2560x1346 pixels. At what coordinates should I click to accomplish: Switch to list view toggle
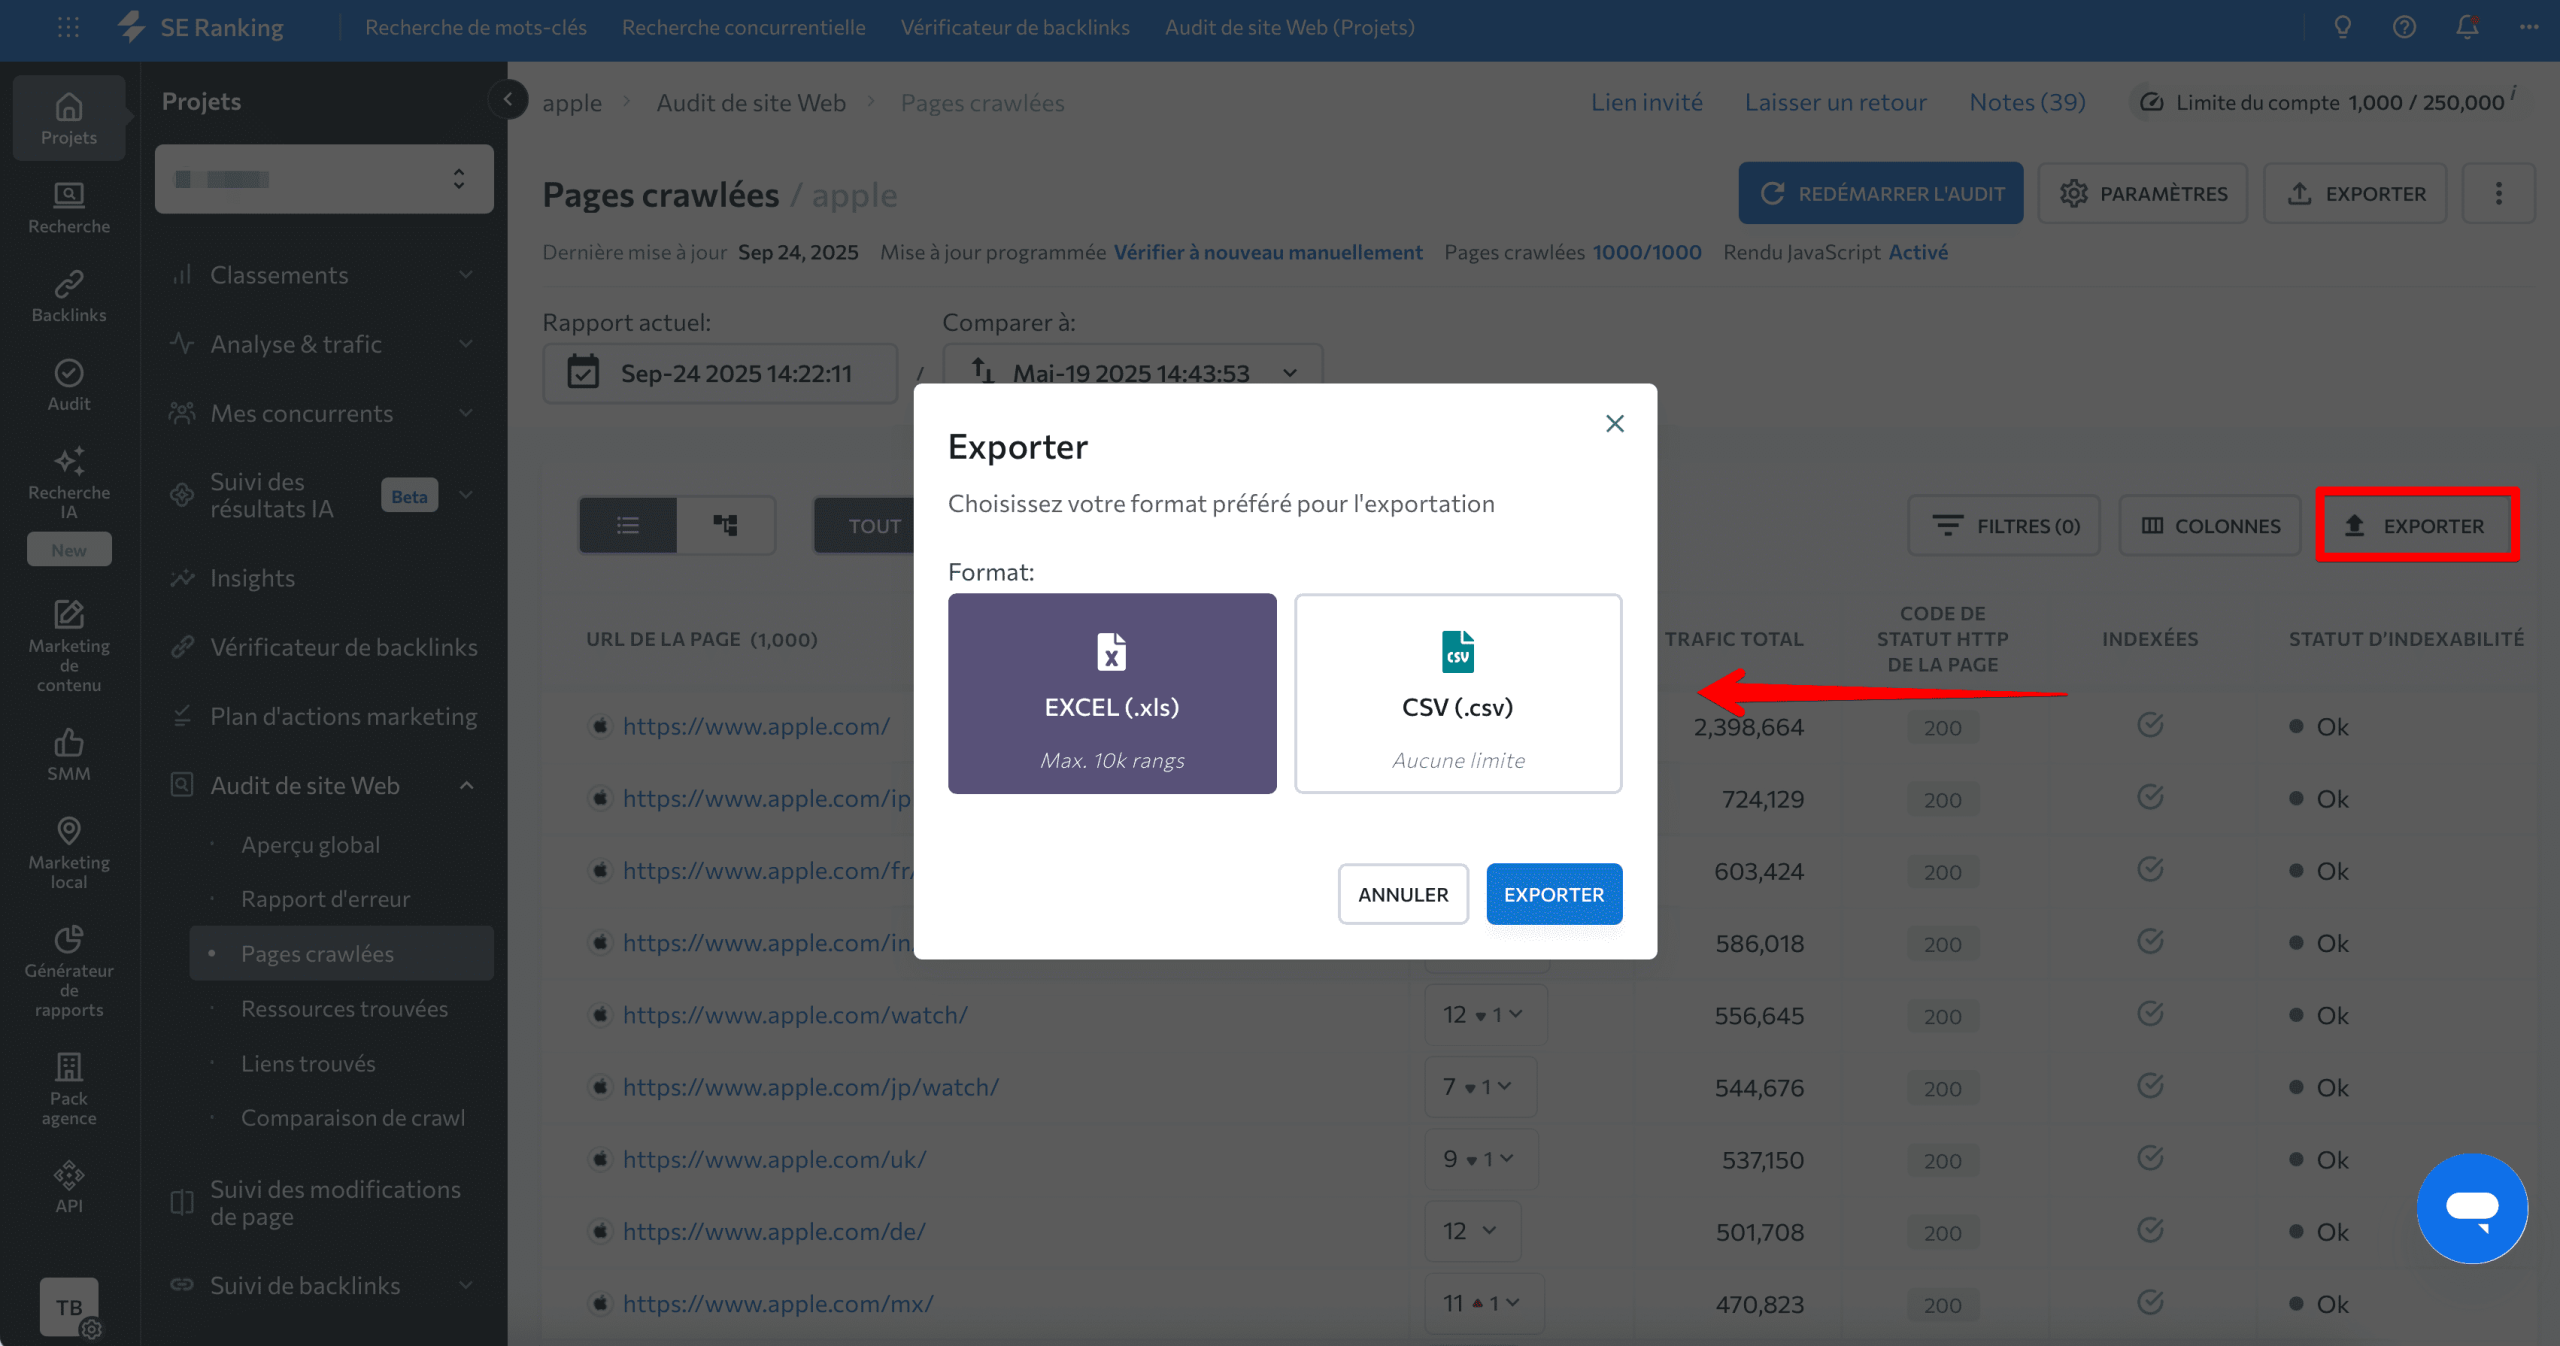coord(628,525)
